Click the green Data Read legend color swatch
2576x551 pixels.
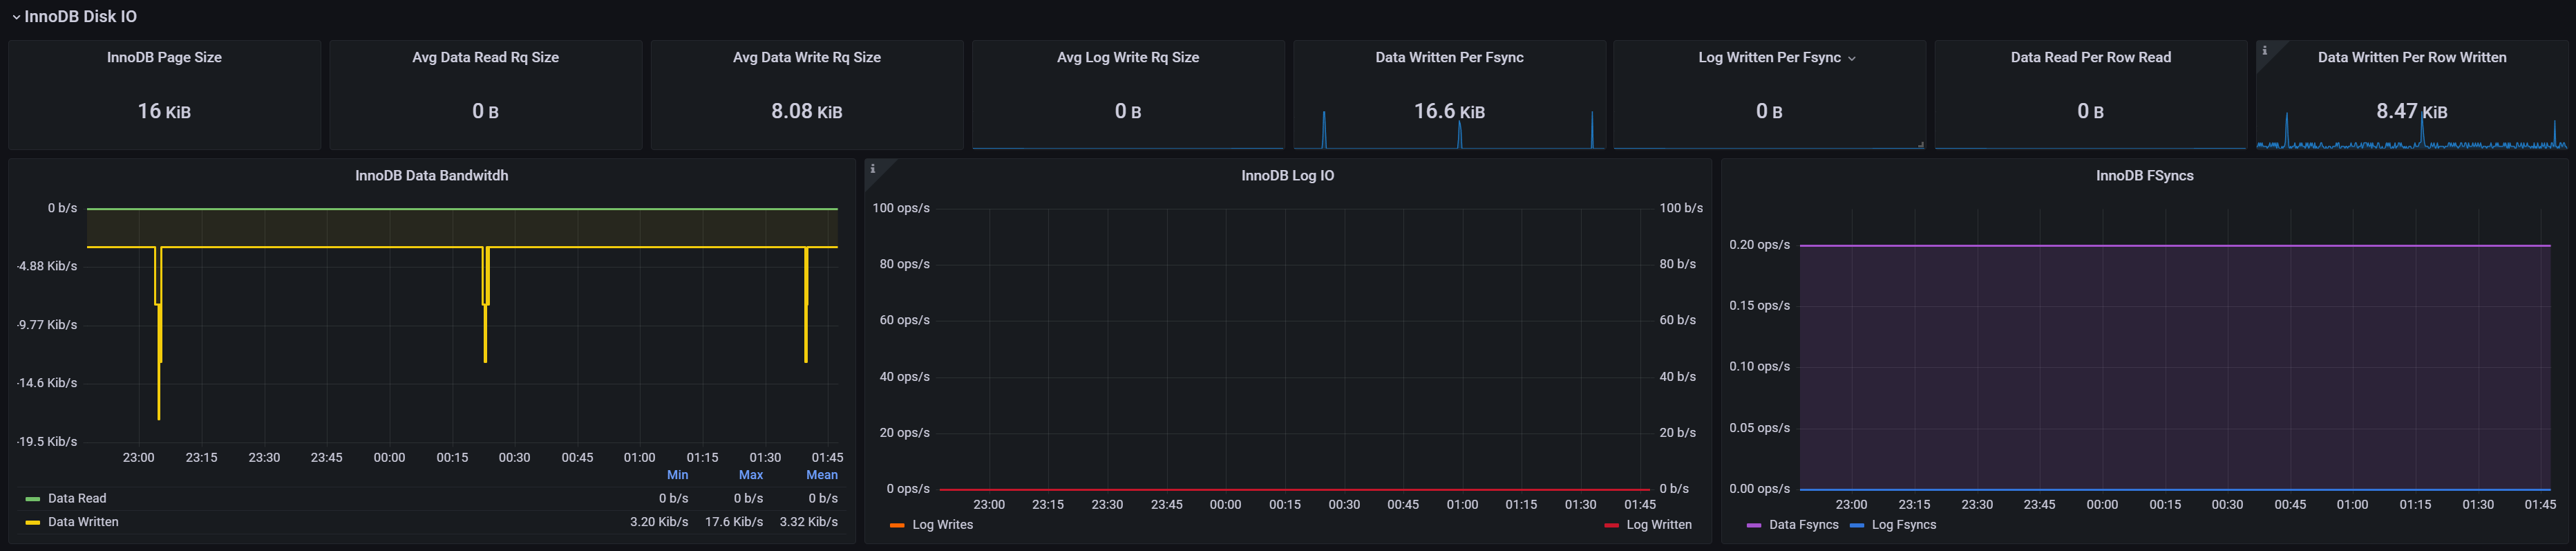[x=32, y=498]
